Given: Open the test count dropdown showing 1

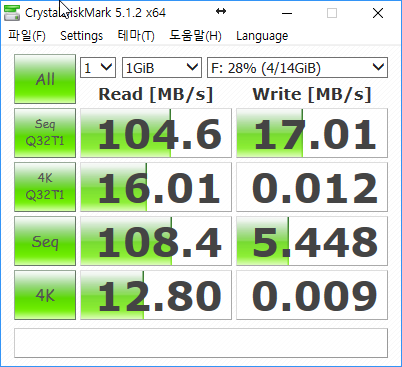Looking at the screenshot, I should [98, 68].
